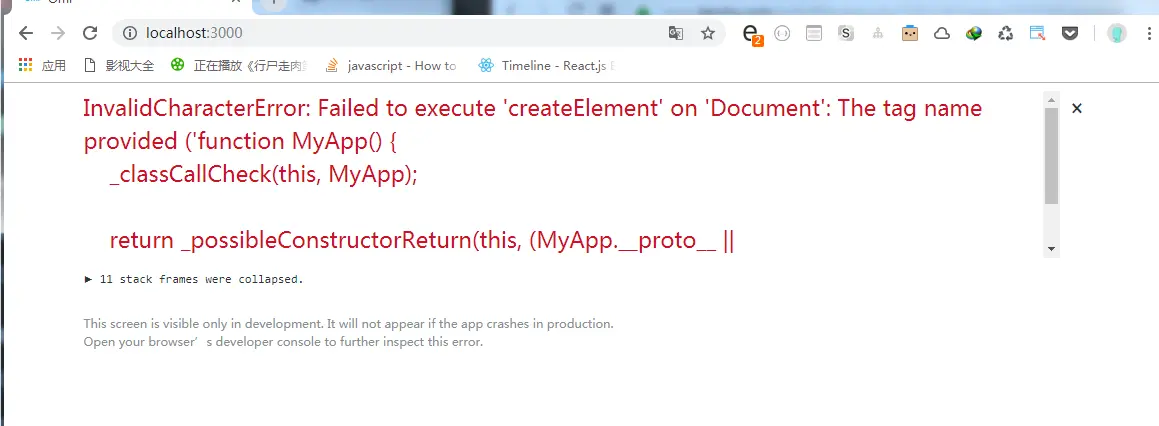Open the 'S' extension icon
Screen dimensions: 1159x426
(x=846, y=33)
